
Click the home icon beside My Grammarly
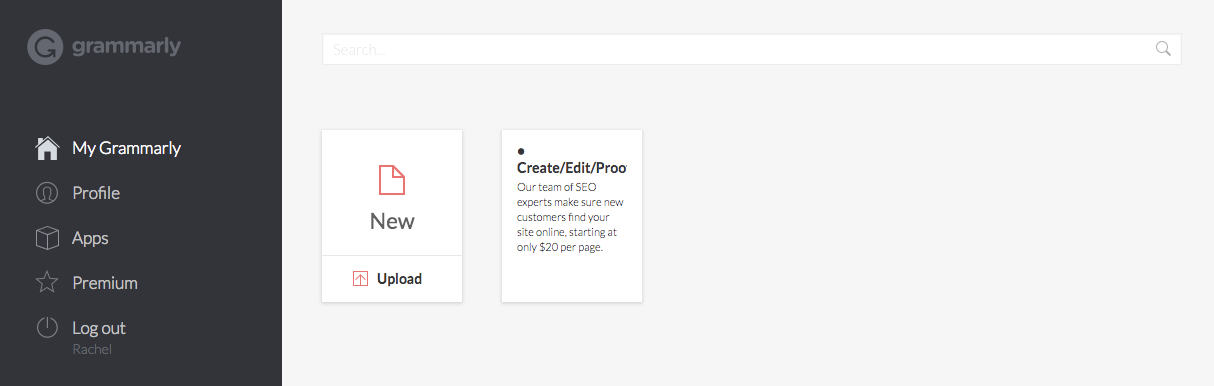point(47,148)
